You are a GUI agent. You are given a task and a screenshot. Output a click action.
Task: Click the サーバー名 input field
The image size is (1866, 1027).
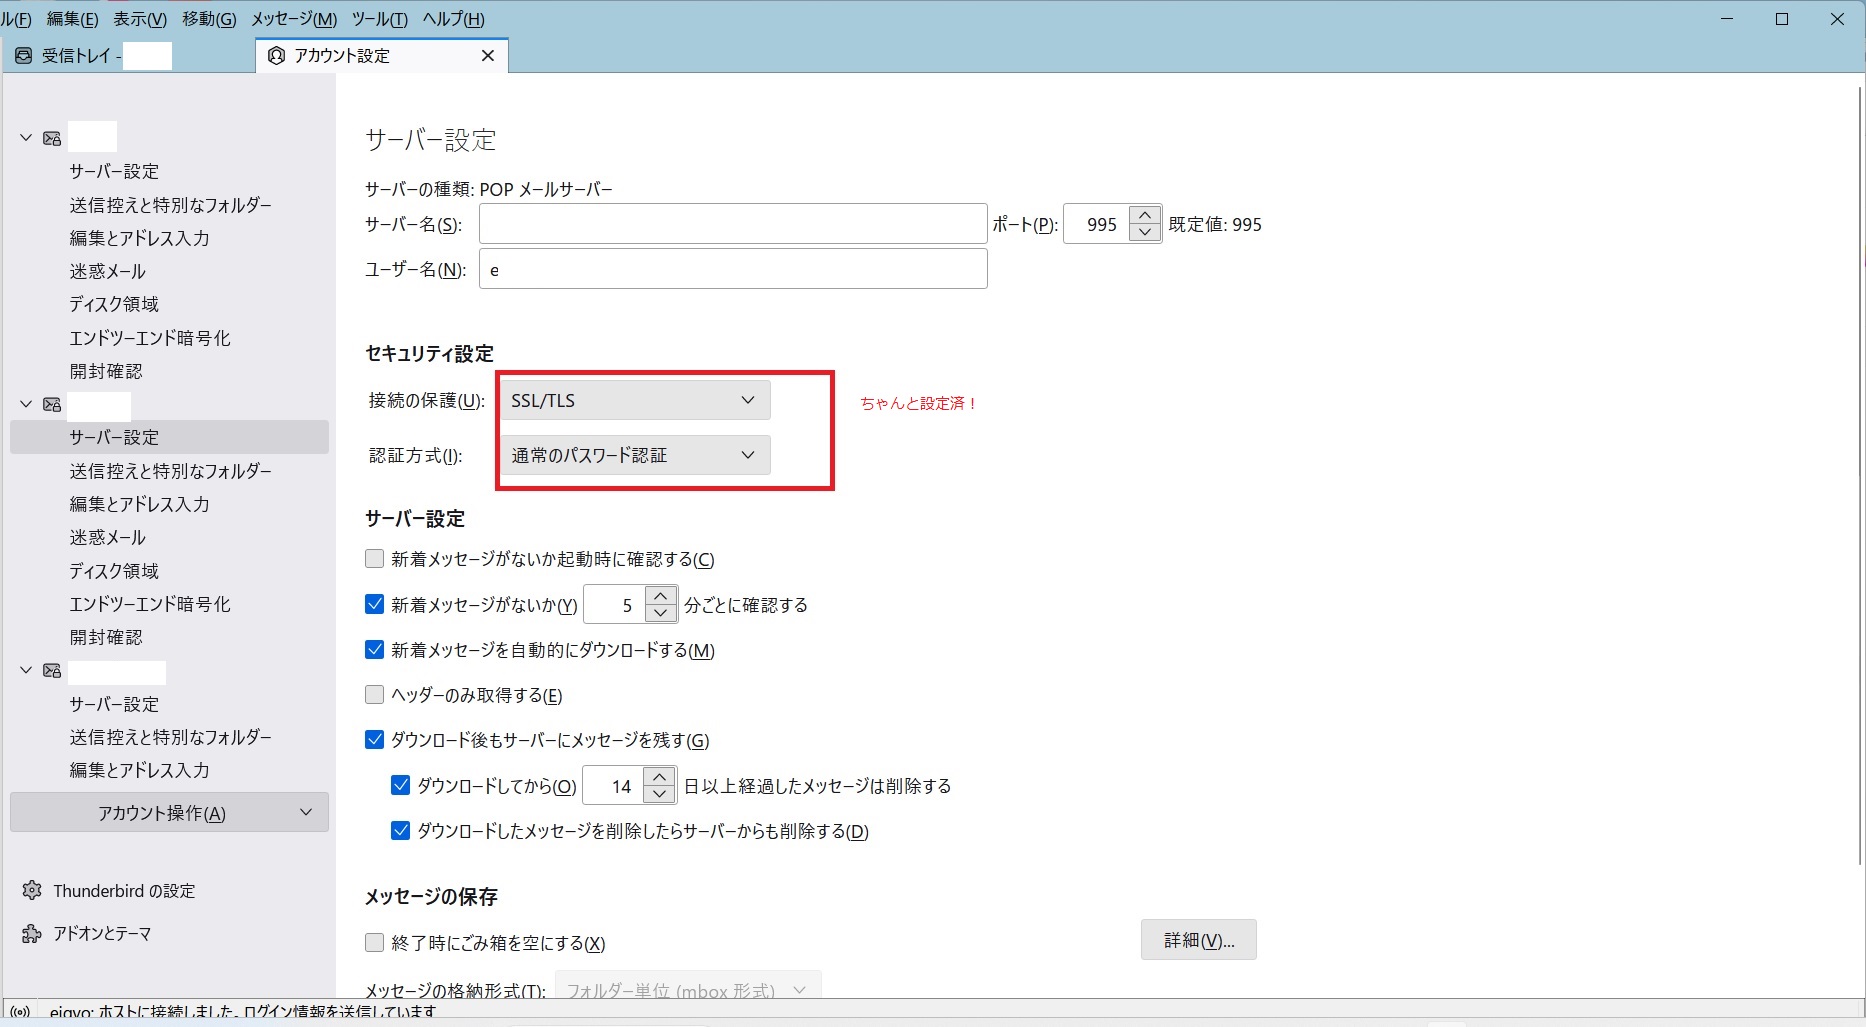(x=733, y=224)
